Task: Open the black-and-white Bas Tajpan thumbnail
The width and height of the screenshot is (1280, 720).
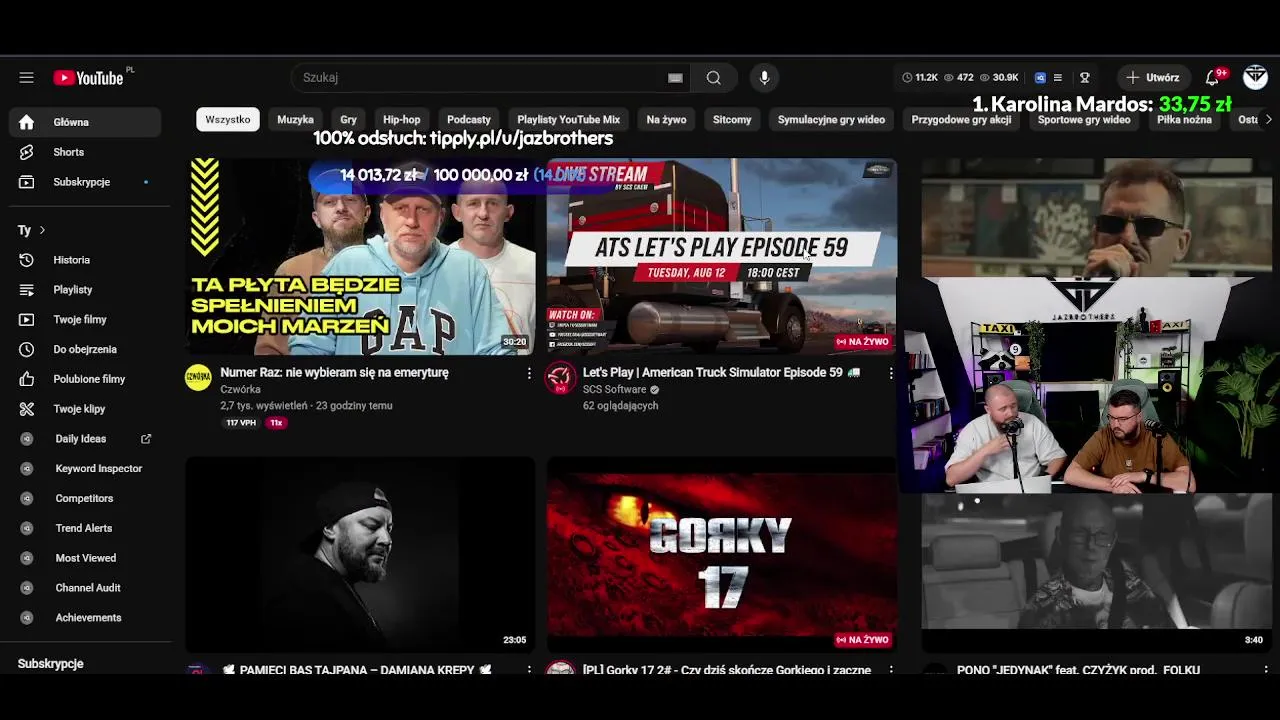Action: coord(360,555)
